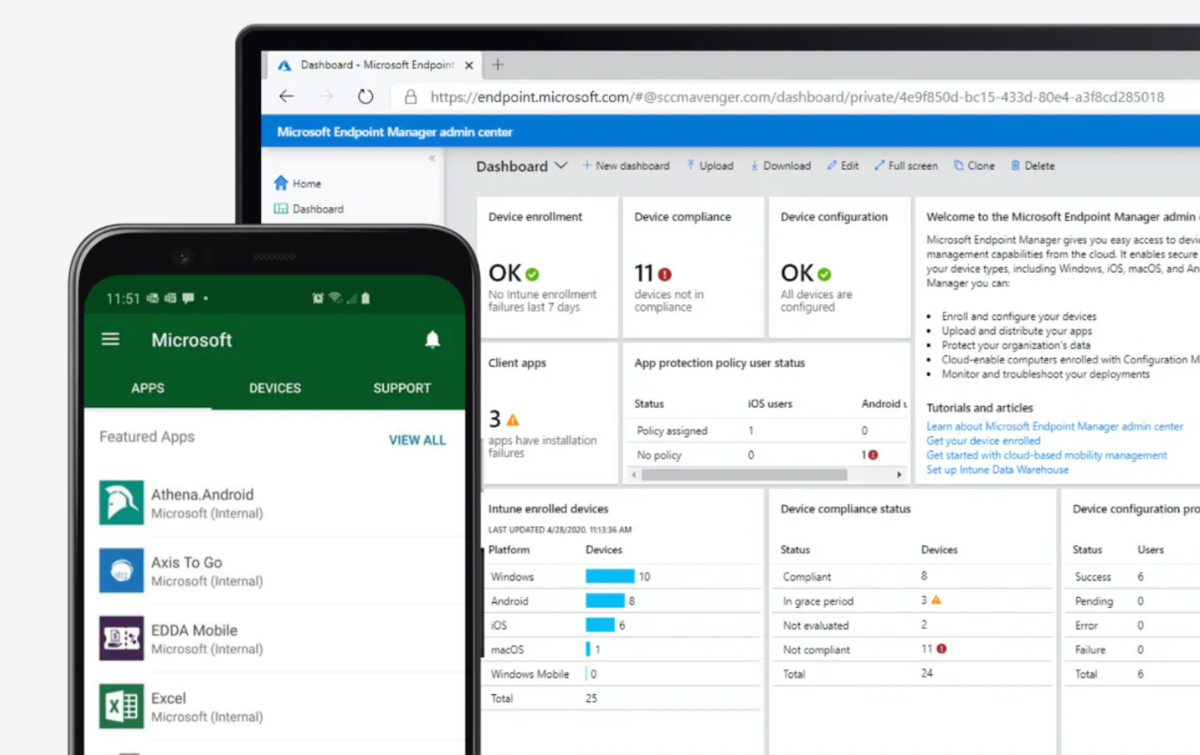Click red alert icon next to 11 devices
Viewport: 1200px width, 755px height.
pos(665,274)
